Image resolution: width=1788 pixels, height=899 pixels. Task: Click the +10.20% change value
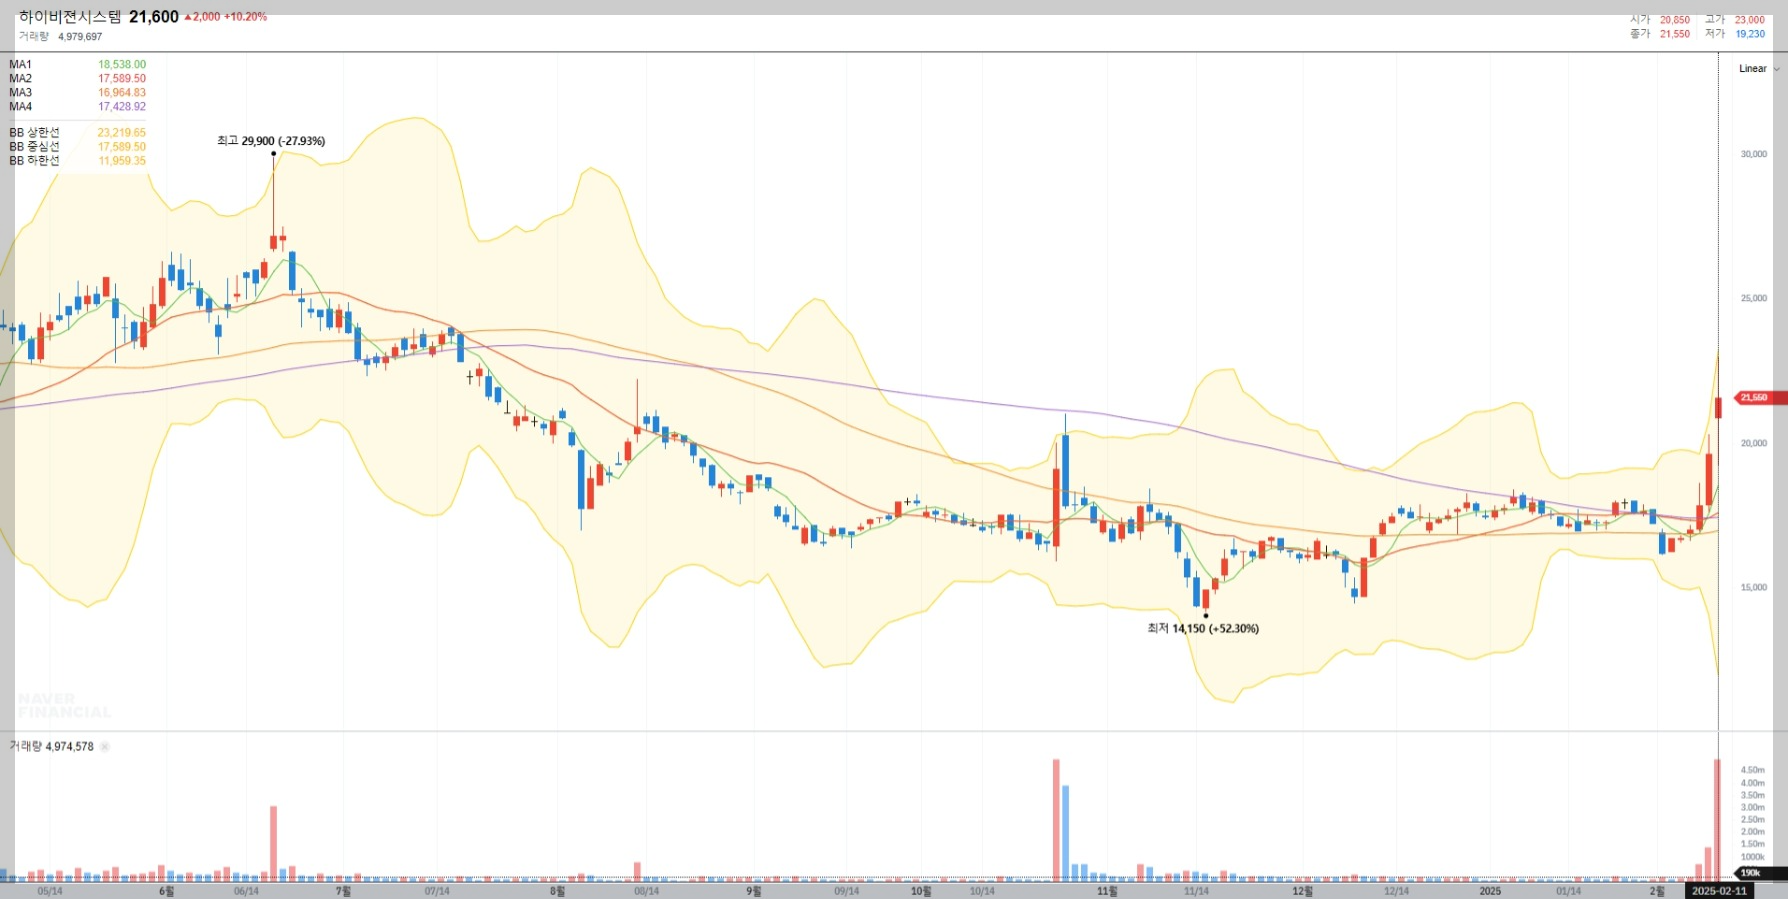click(246, 17)
